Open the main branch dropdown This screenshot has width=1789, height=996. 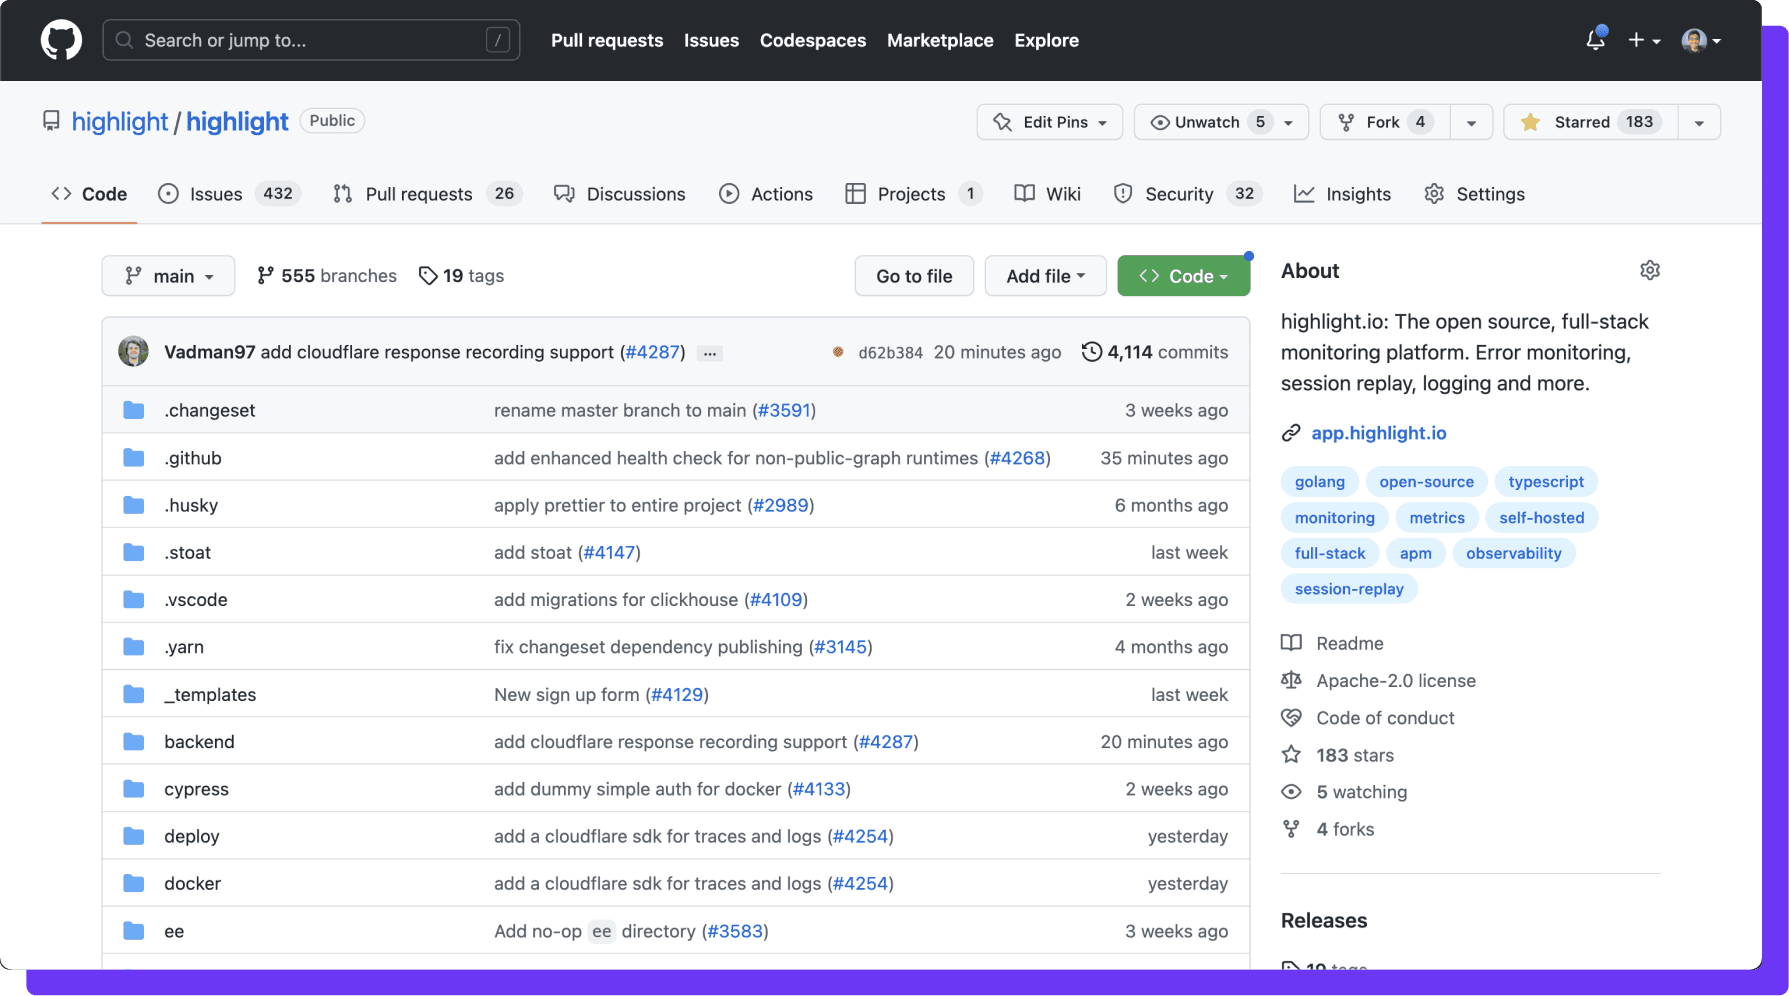(168, 275)
